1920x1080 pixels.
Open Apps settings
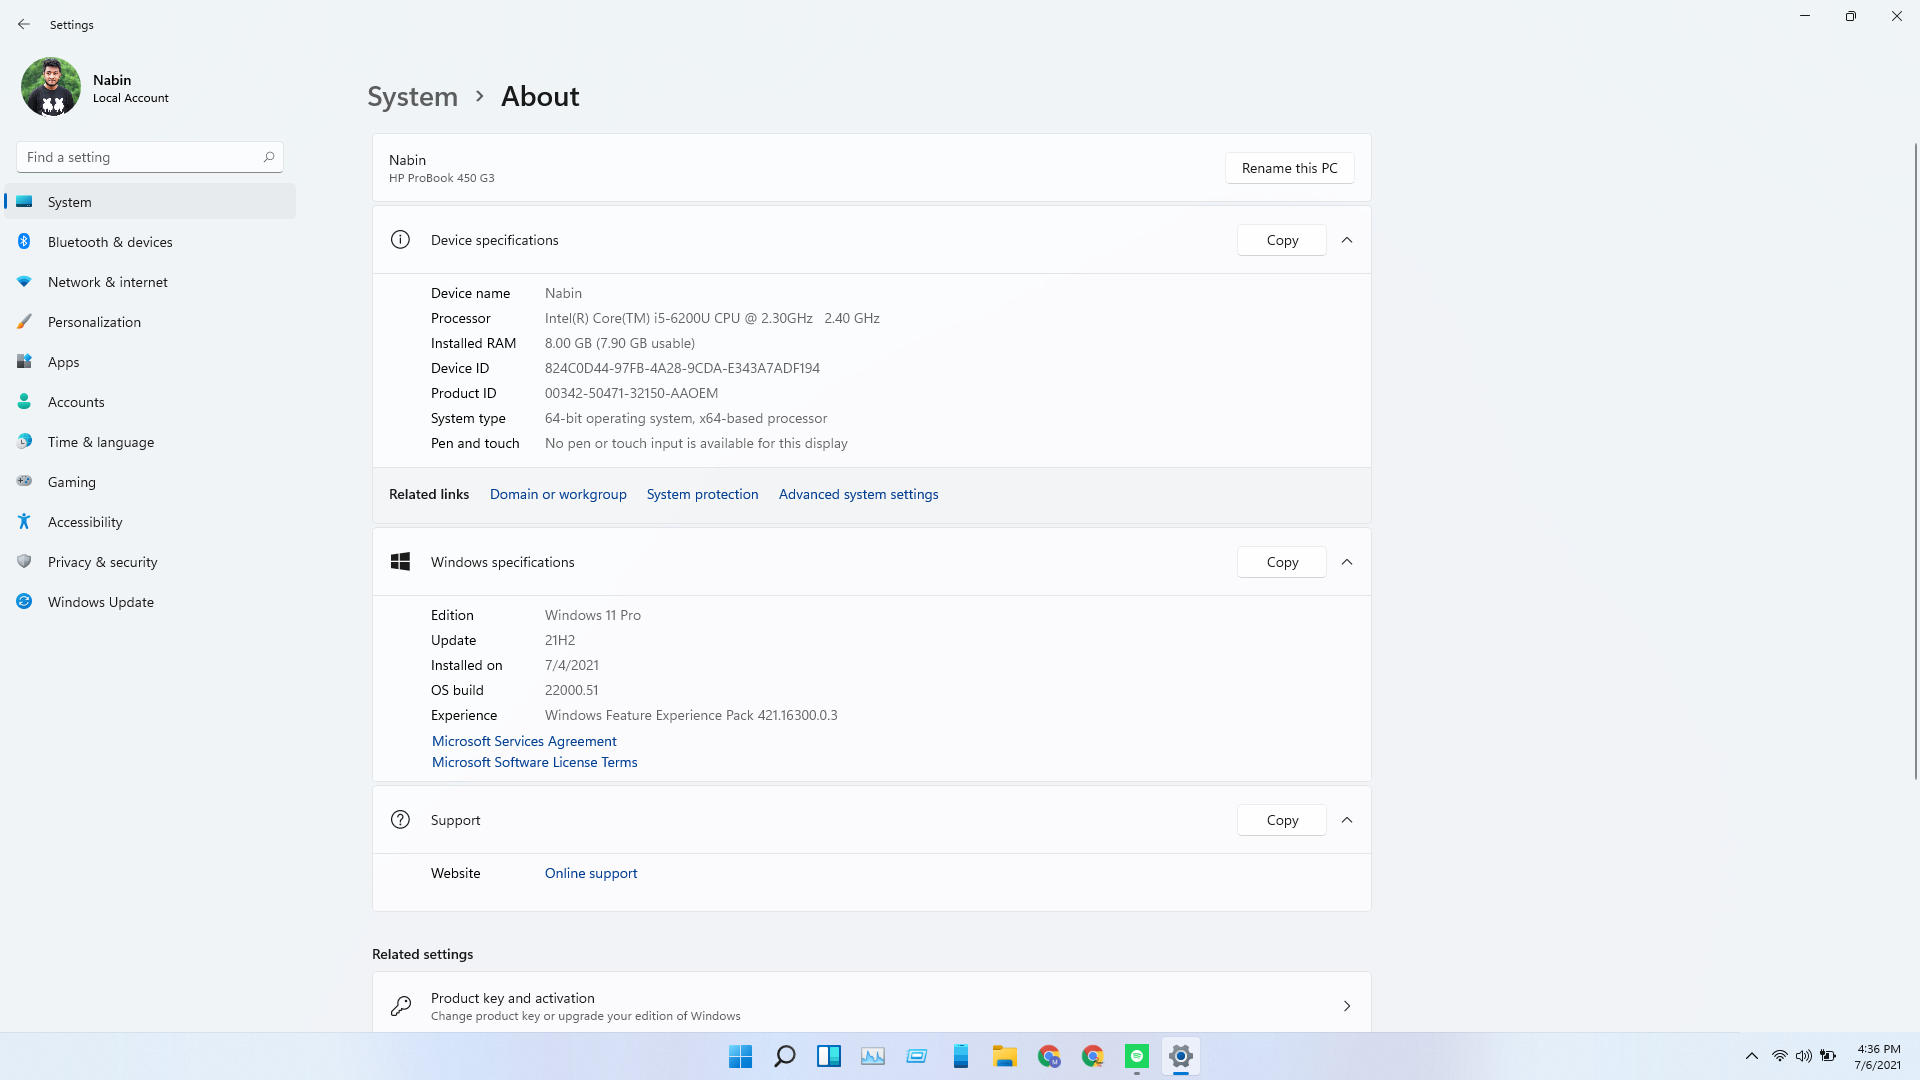pyautogui.click(x=150, y=362)
